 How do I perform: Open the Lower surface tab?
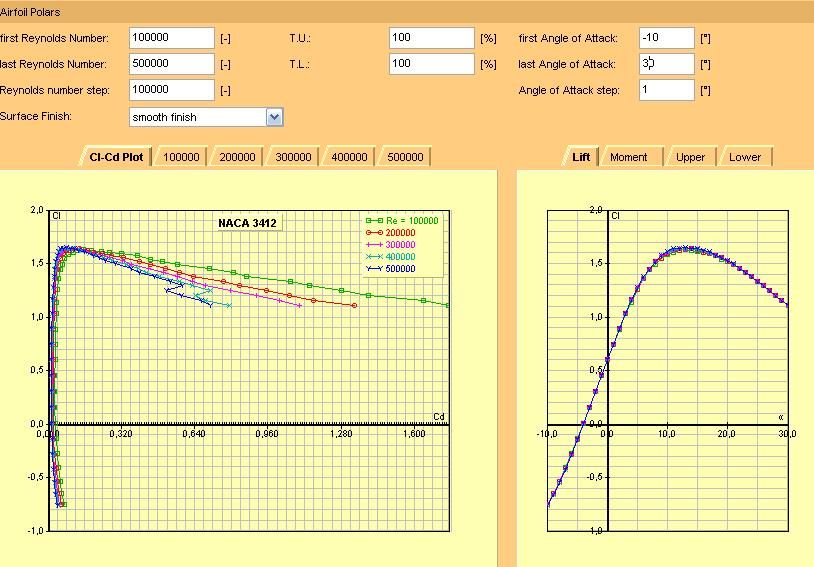745,157
